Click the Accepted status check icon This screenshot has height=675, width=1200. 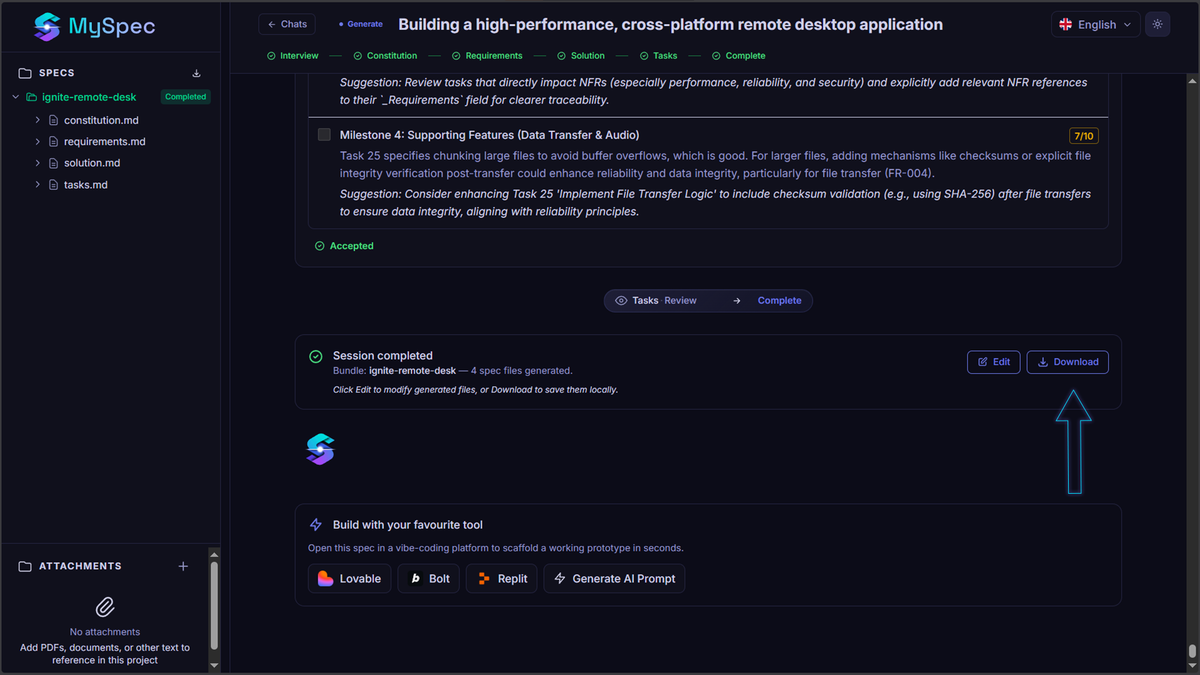click(319, 246)
